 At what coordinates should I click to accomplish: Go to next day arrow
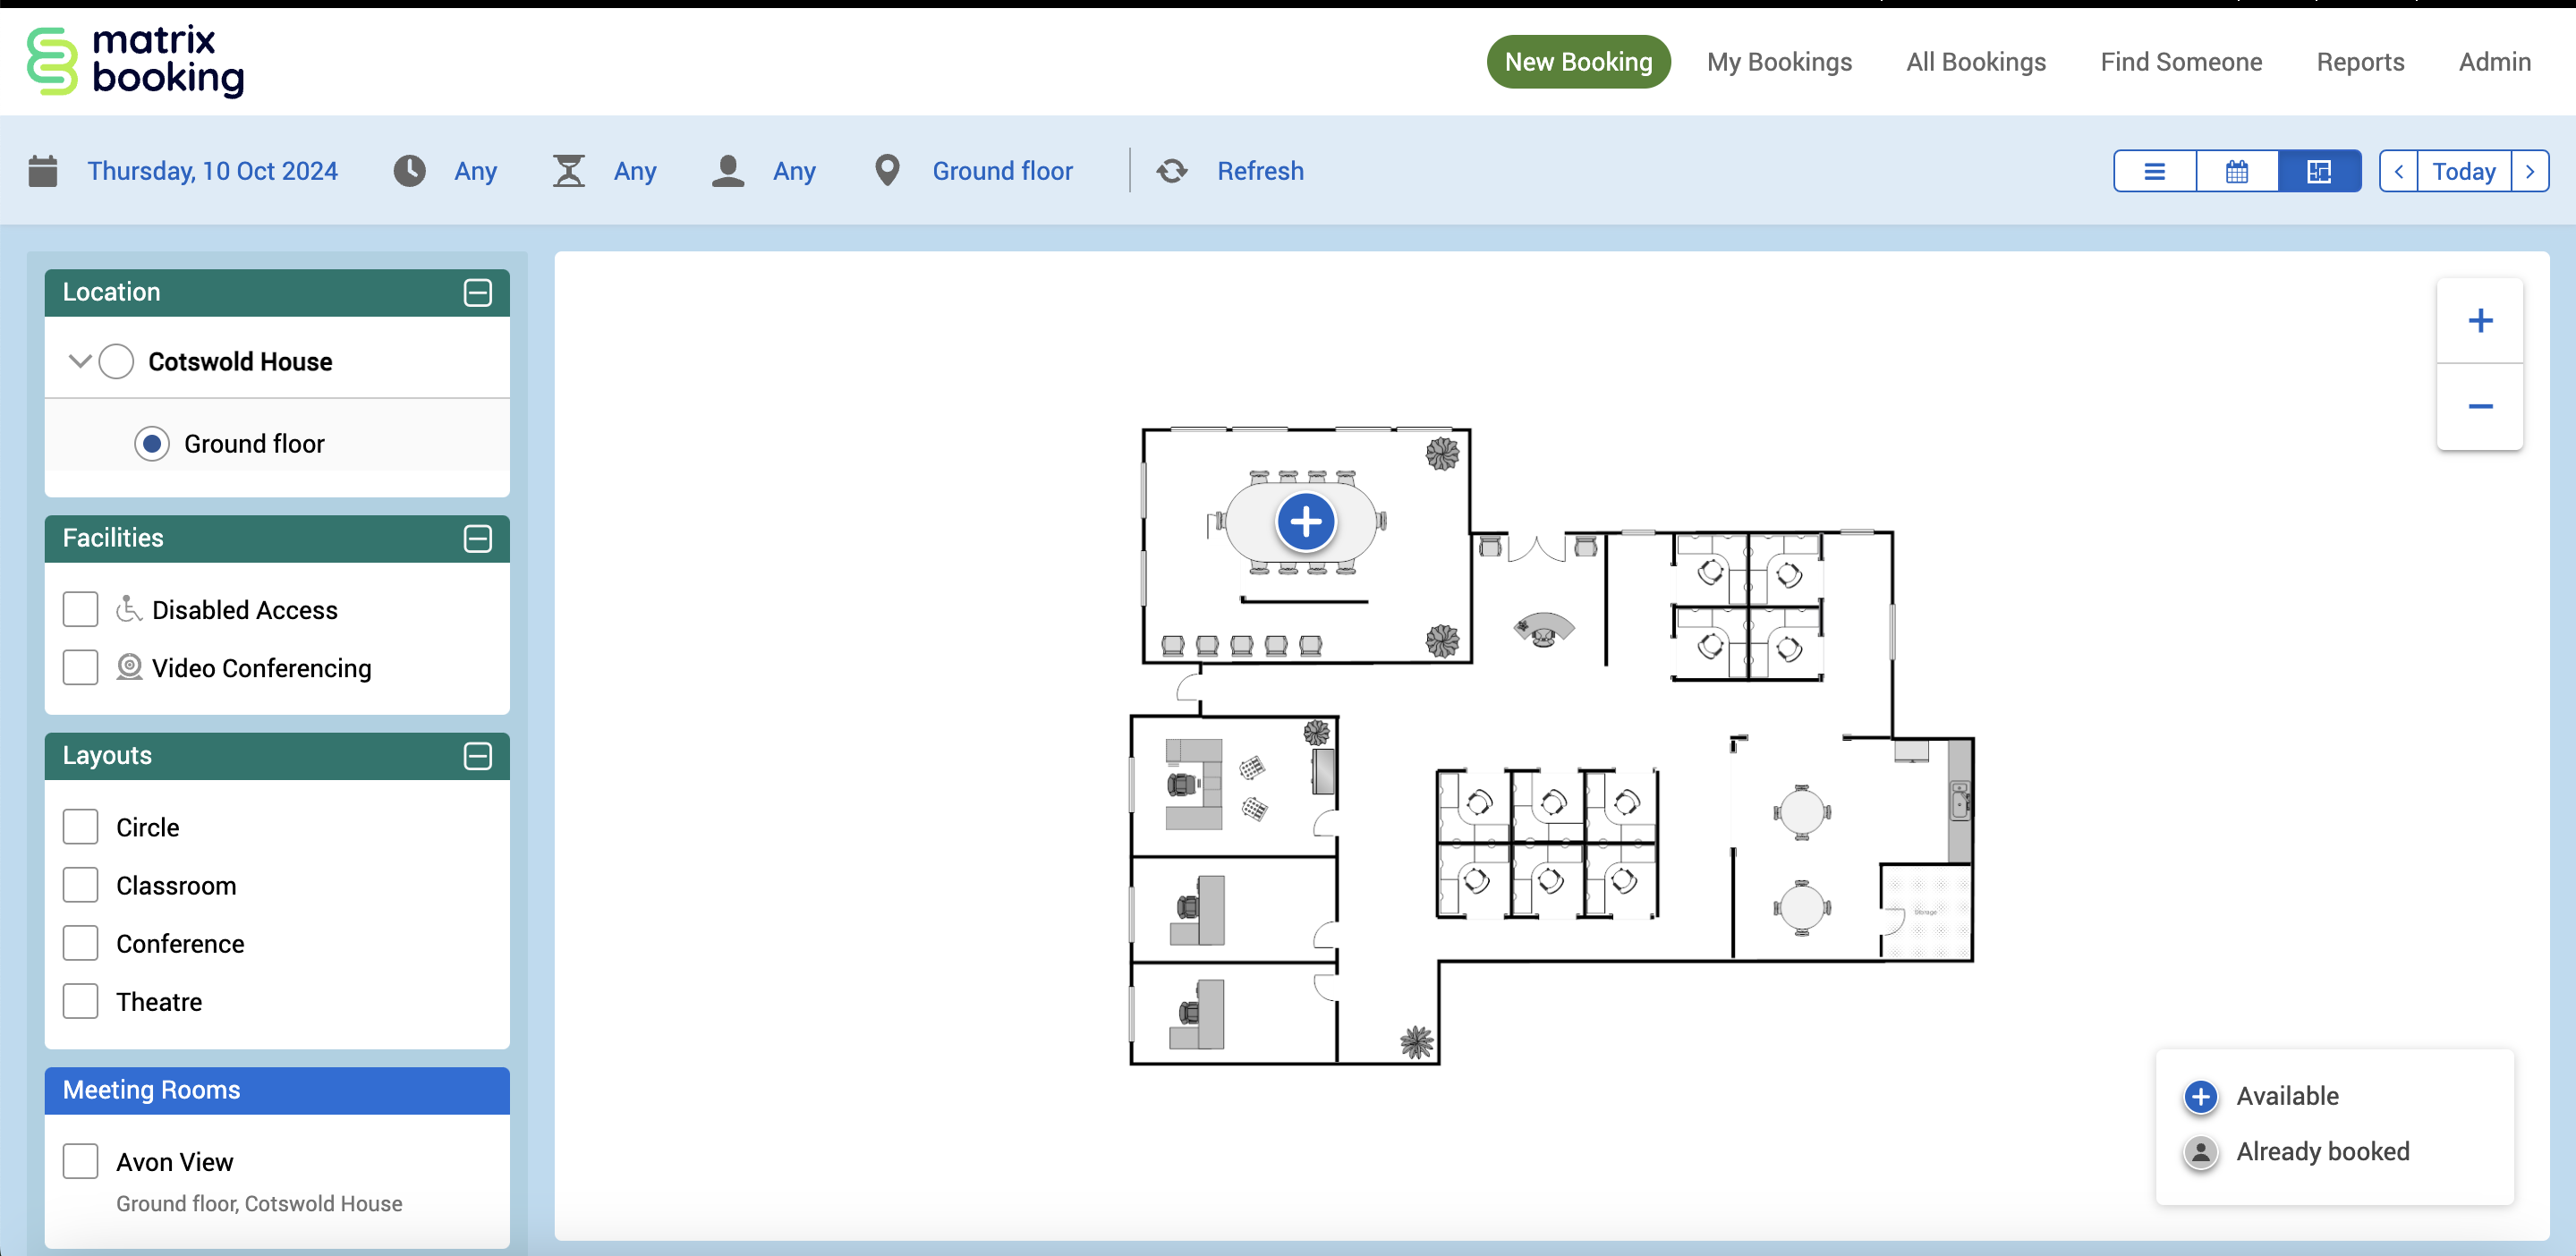2529,171
